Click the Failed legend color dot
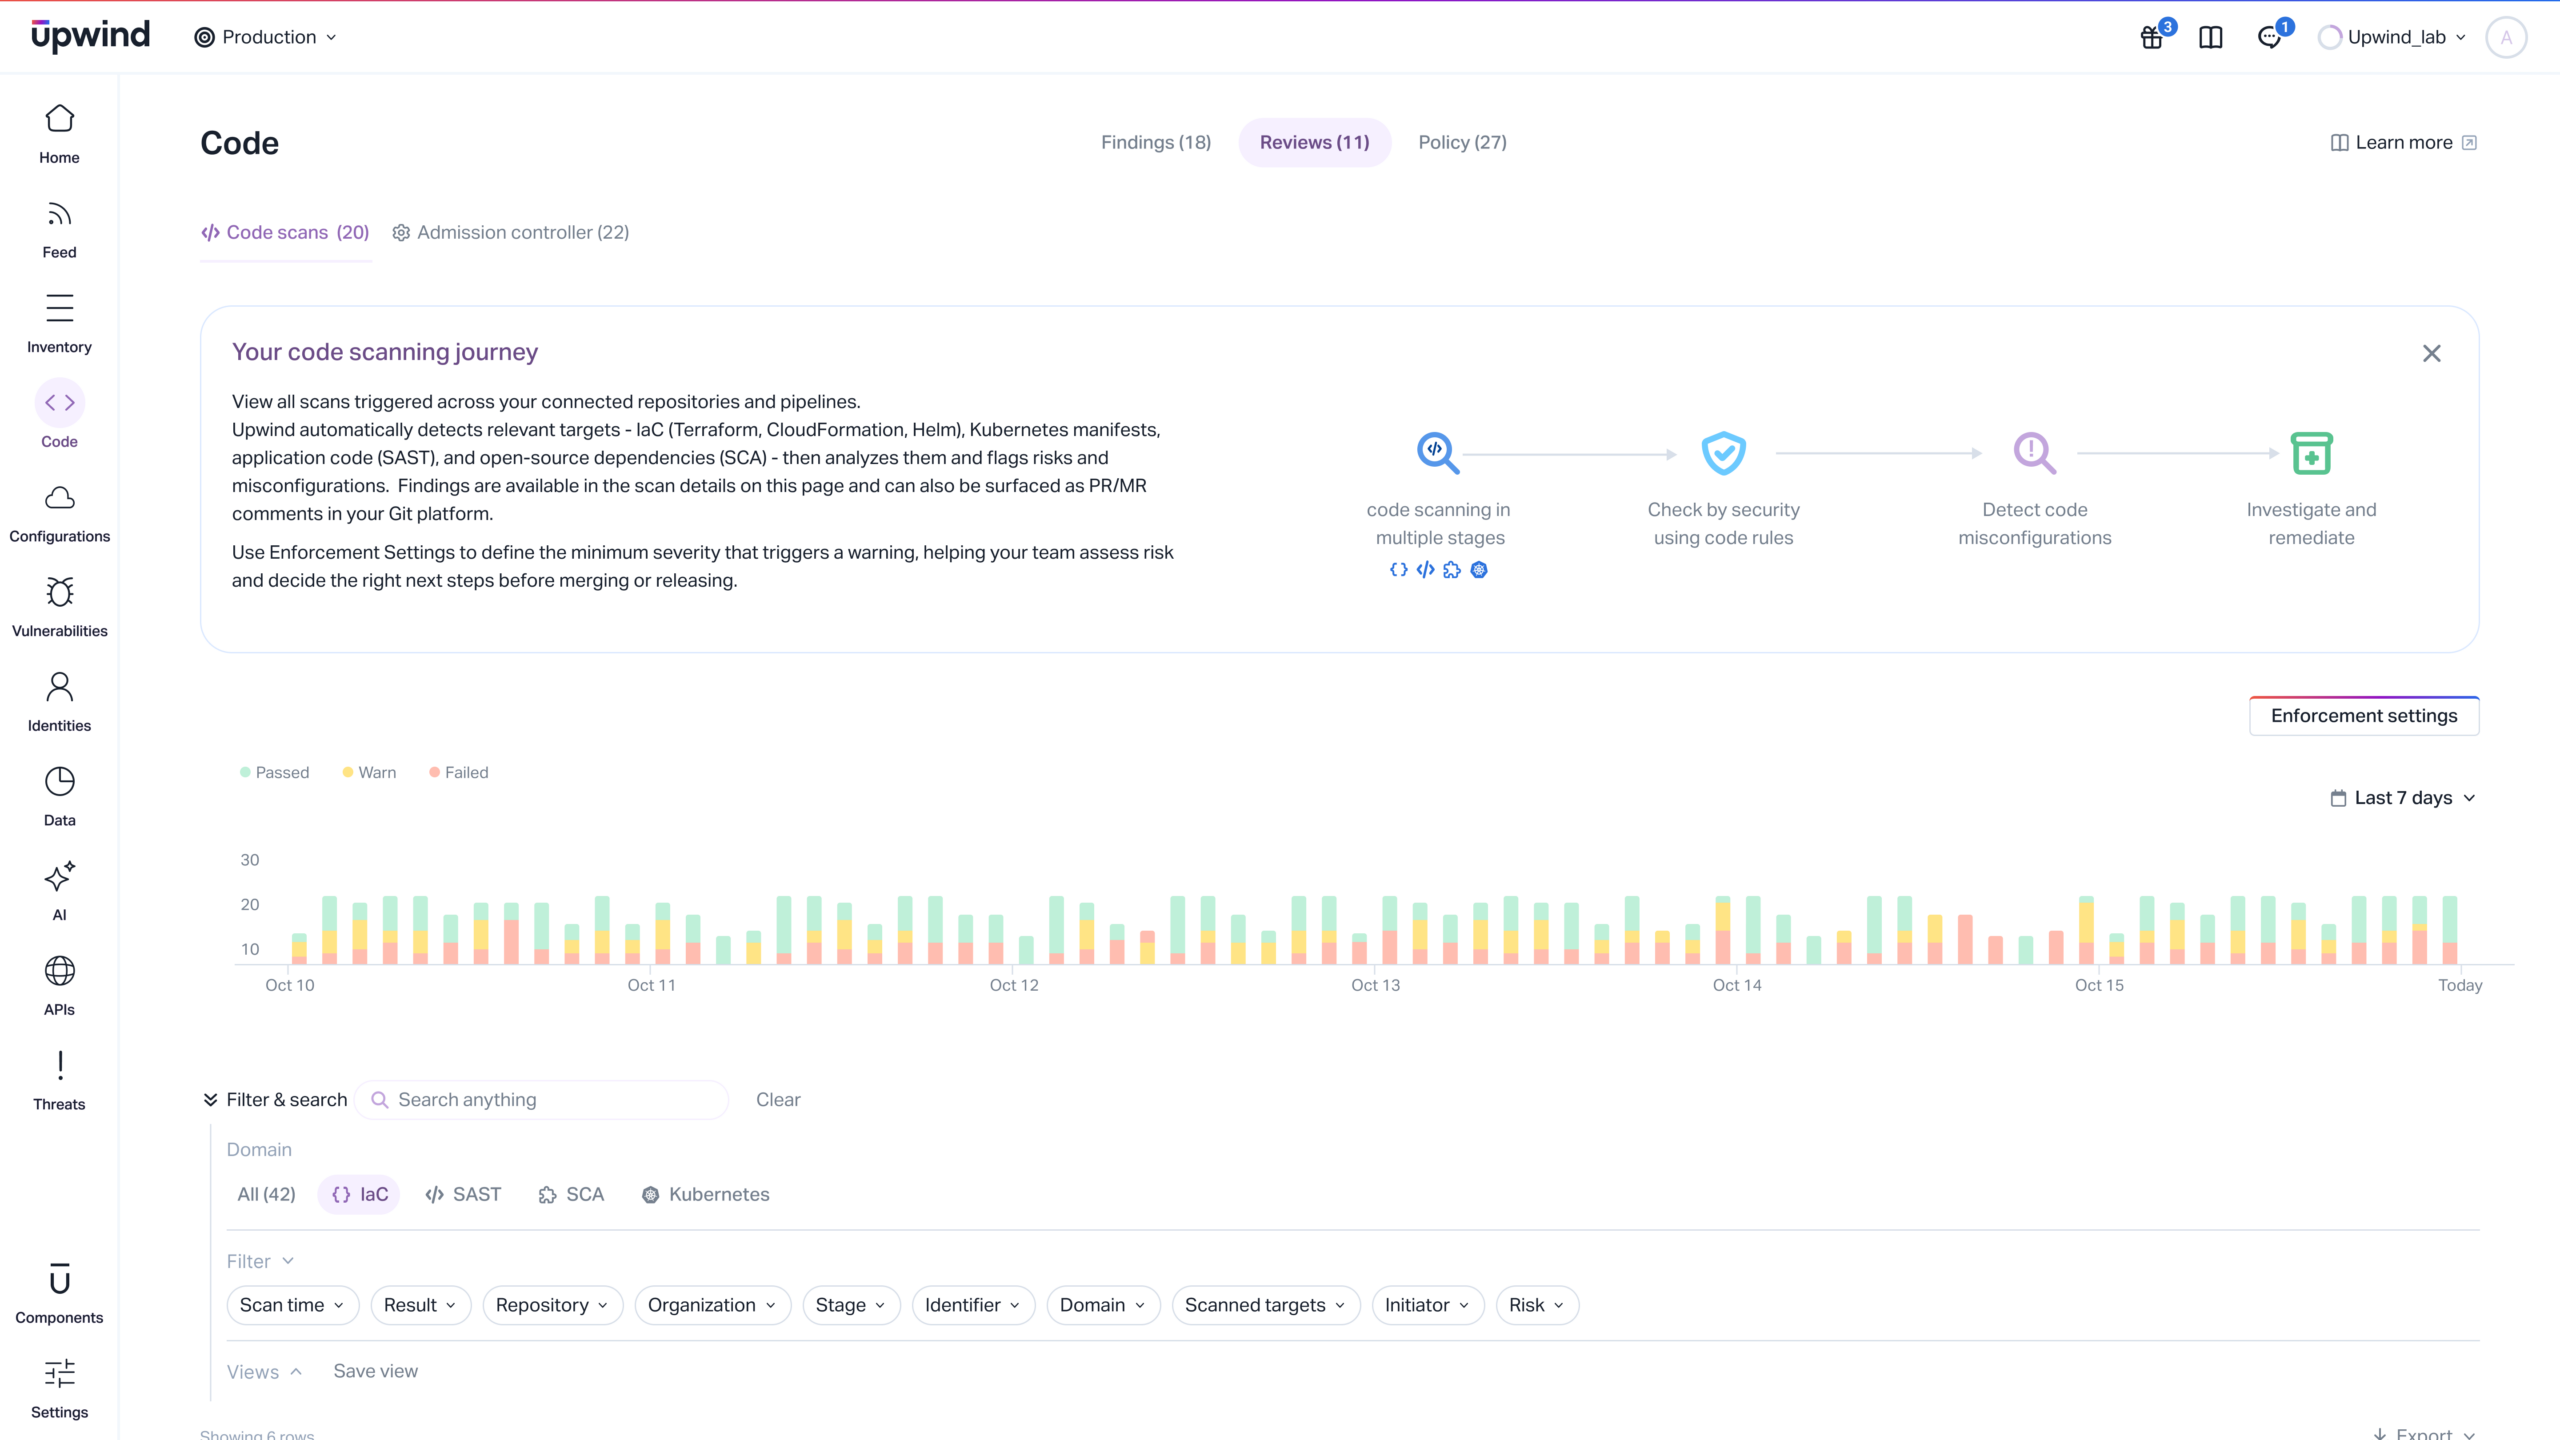The image size is (2560, 1440). pyautogui.click(x=434, y=772)
